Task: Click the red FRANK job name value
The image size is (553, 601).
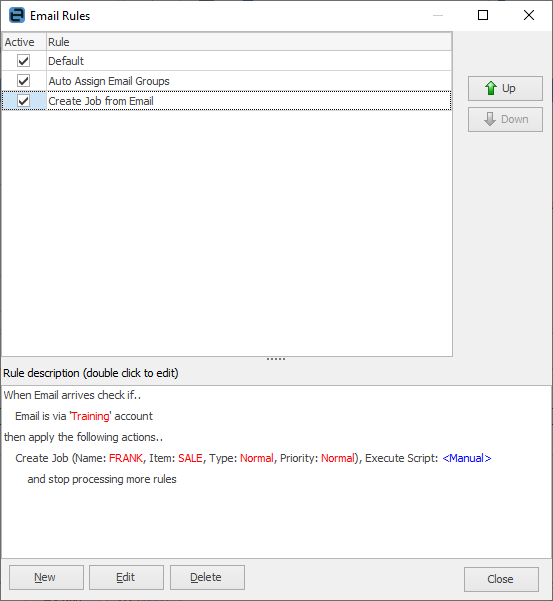Action: pos(126,458)
